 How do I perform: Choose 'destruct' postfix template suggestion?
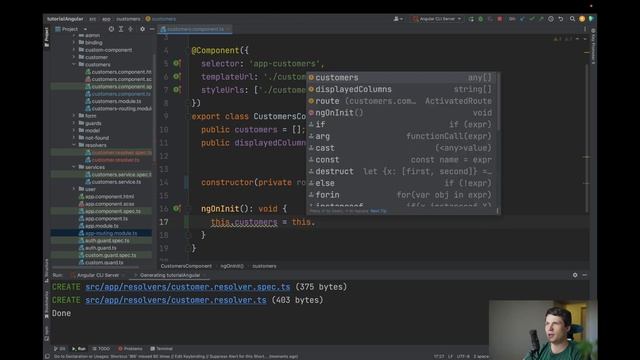[403, 171]
